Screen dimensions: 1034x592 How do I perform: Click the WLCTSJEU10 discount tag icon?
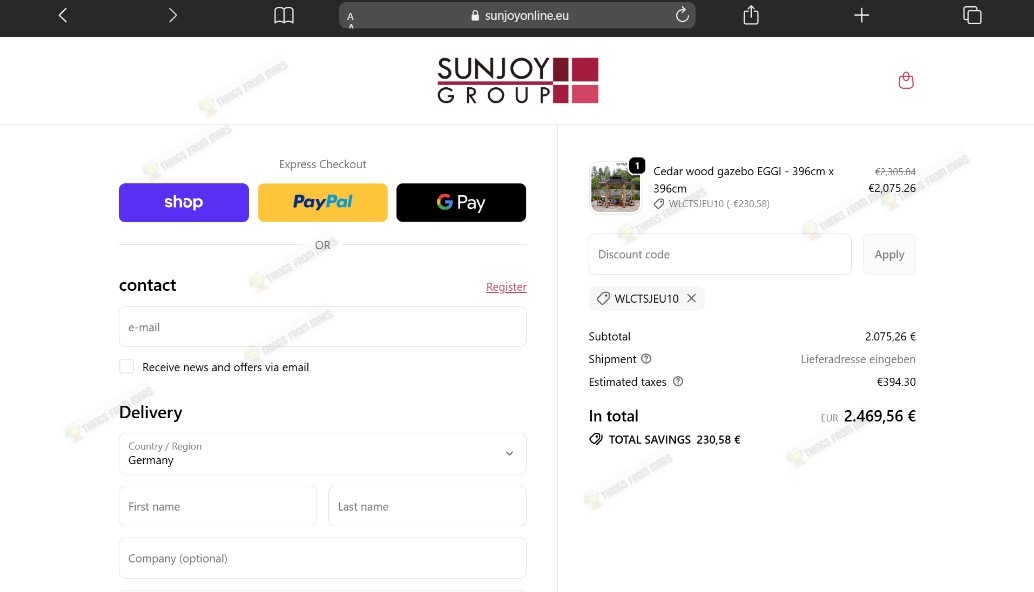pos(603,299)
